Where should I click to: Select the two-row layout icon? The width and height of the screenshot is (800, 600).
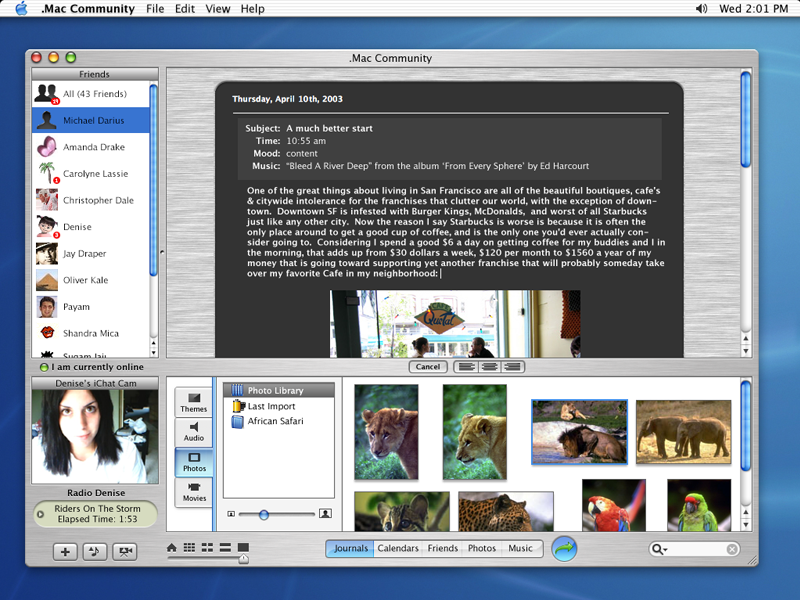225,547
